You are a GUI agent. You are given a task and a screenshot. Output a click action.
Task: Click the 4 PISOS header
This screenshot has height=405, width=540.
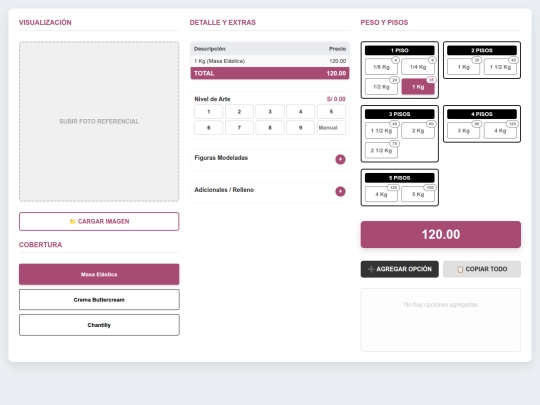point(482,114)
